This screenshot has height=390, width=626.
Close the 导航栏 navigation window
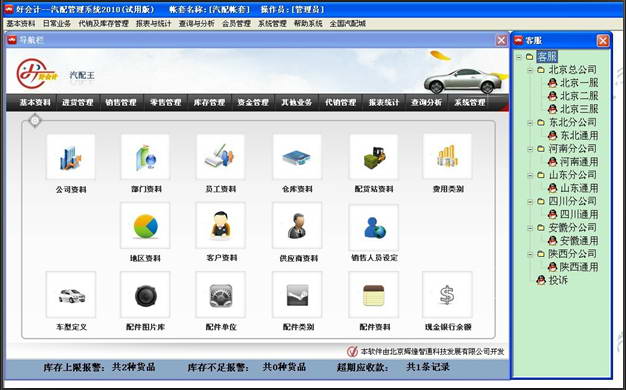501,40
